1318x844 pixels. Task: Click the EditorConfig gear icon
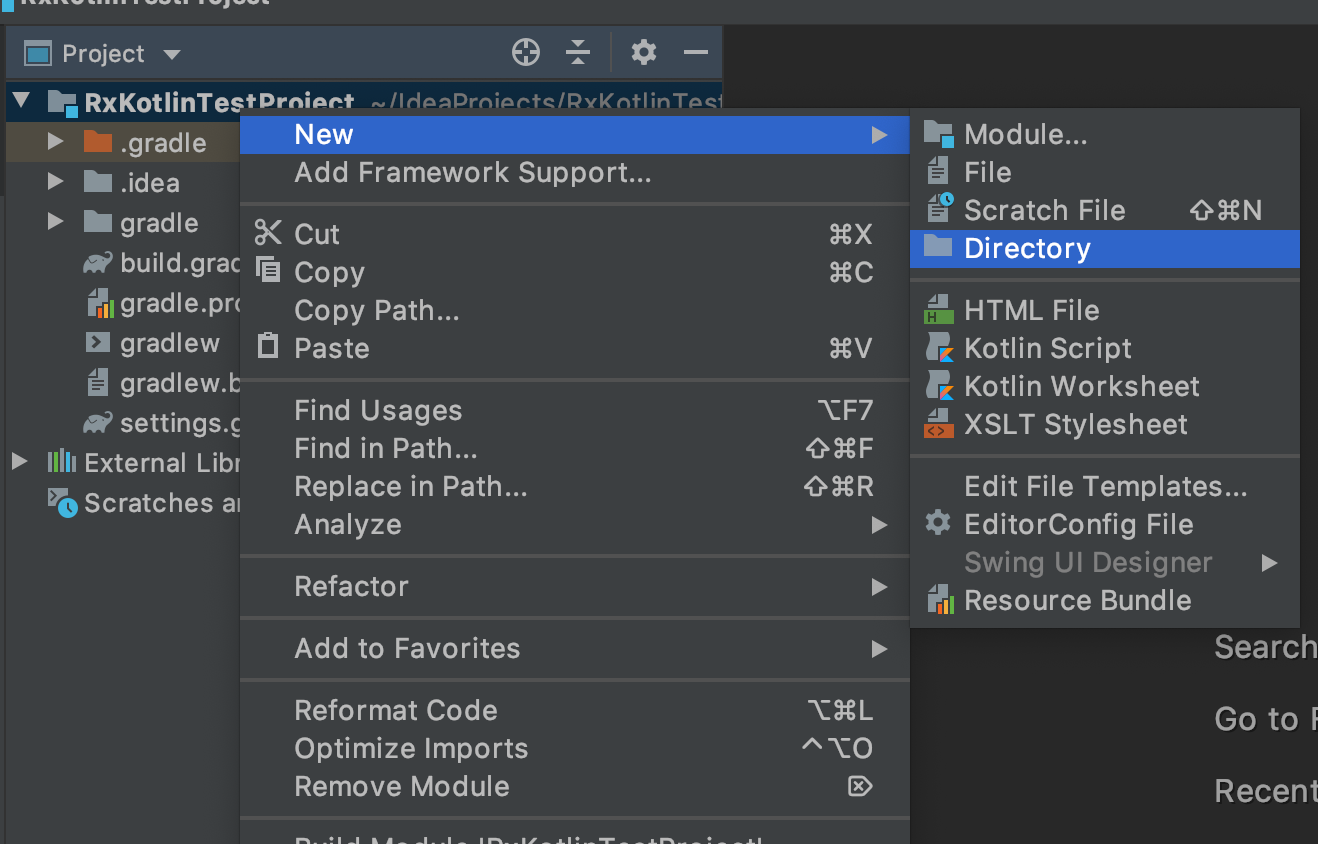[x=938, y=523]
